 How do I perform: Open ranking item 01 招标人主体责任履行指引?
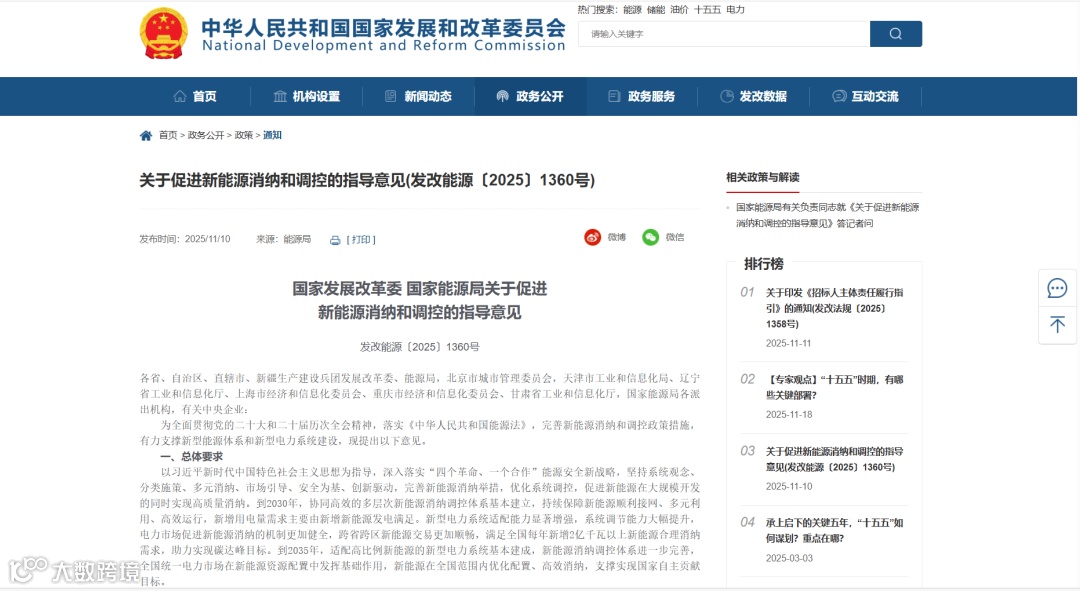click(x=834, y=308)
